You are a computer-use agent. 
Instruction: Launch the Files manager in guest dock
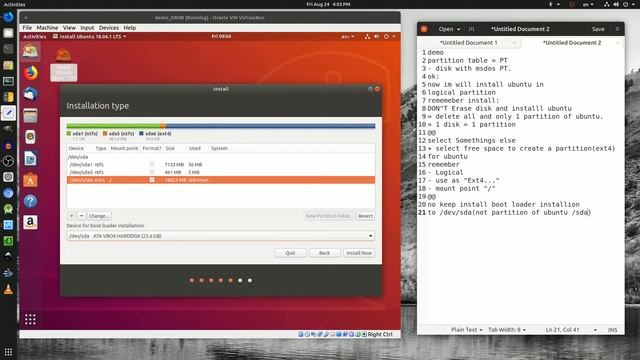coord(31,116)
